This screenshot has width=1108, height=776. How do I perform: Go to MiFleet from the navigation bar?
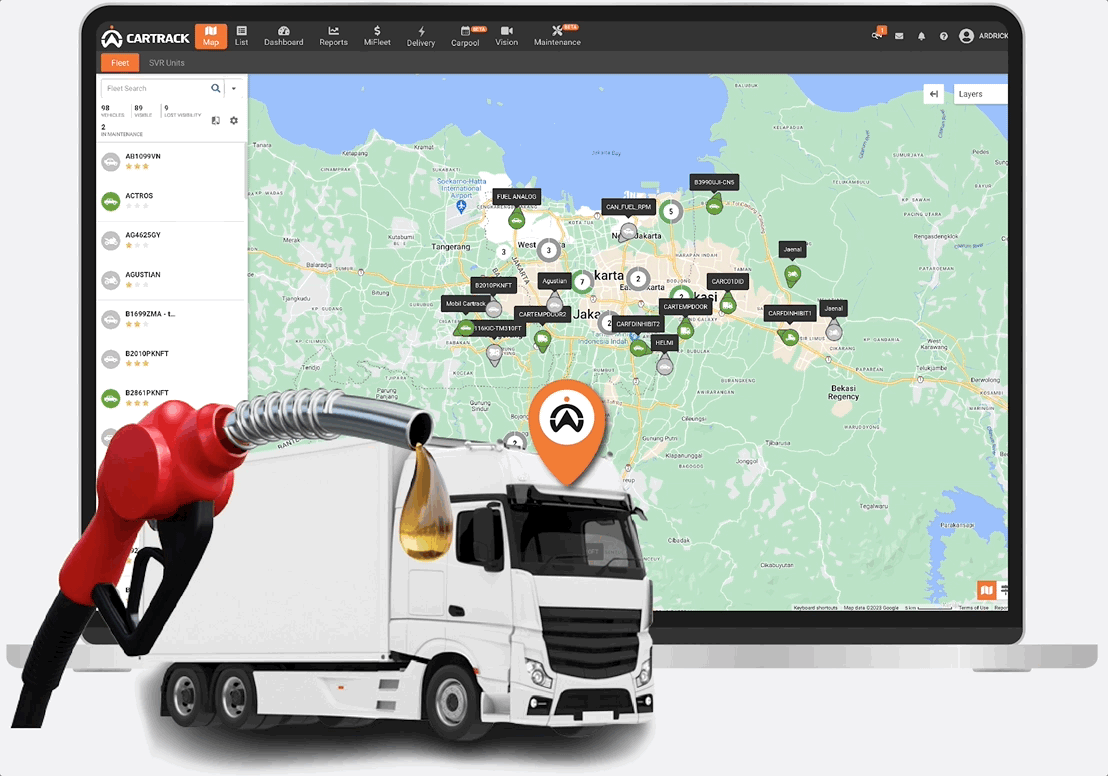(x=377, y=36)
